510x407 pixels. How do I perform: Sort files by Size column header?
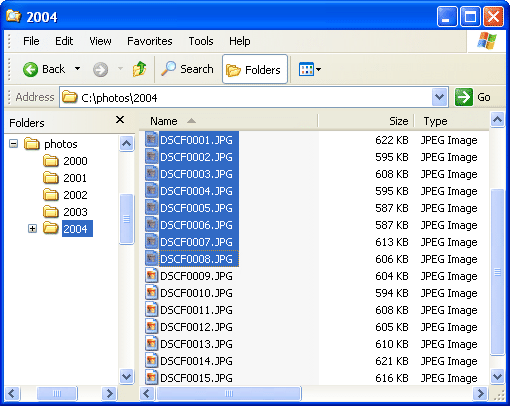coord(366,121)
